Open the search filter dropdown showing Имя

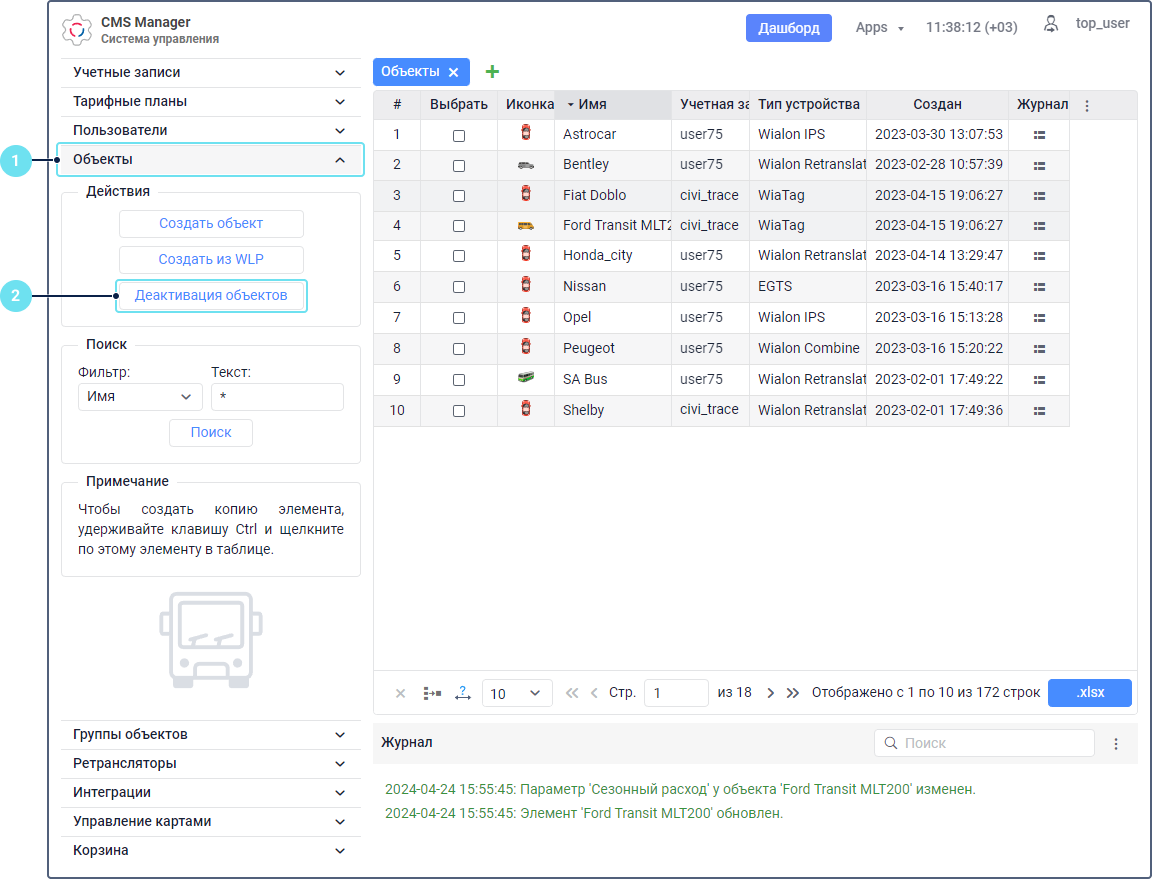pyautogui.click(x=139, y=397)
